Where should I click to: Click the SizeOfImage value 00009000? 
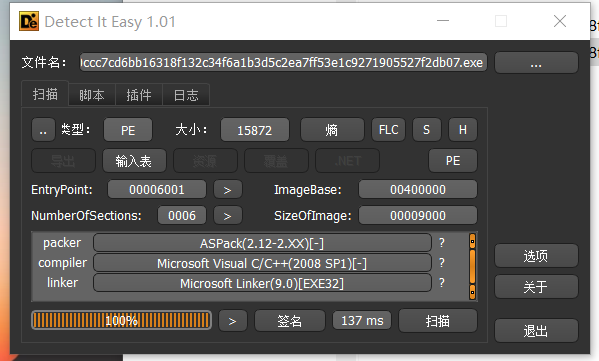coord(418,215)
